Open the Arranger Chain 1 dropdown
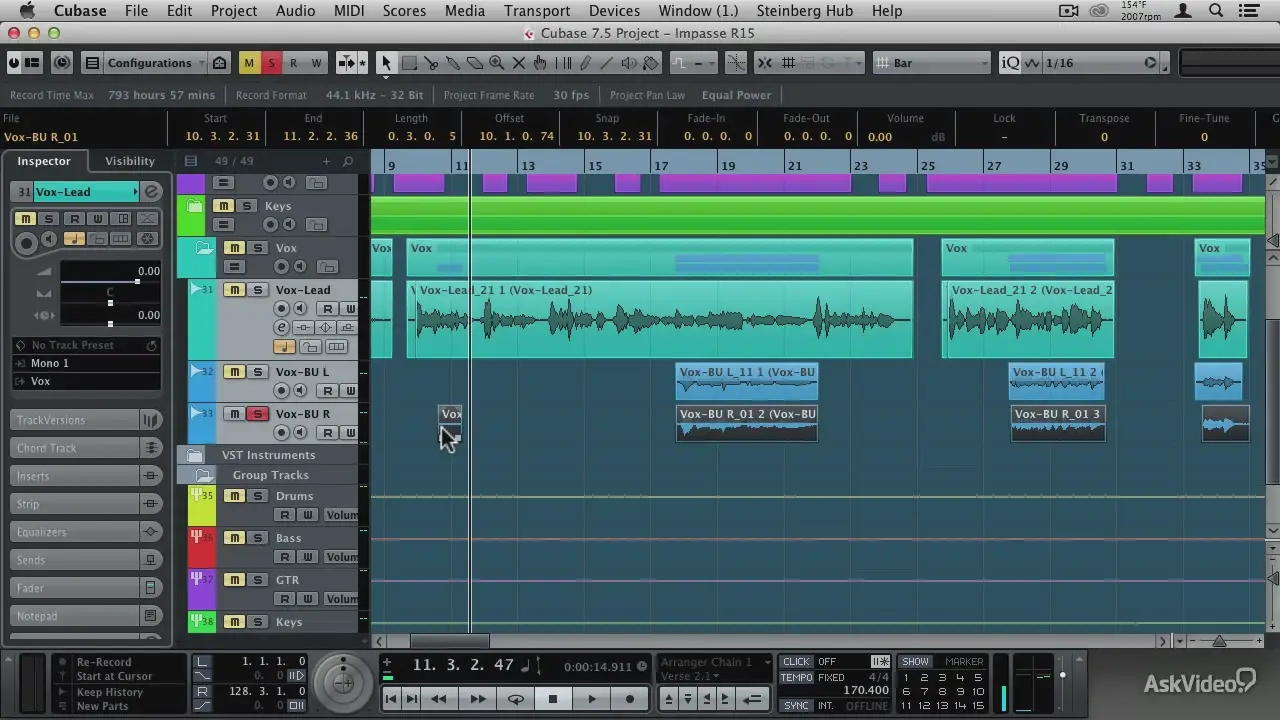 coord(715,662)
